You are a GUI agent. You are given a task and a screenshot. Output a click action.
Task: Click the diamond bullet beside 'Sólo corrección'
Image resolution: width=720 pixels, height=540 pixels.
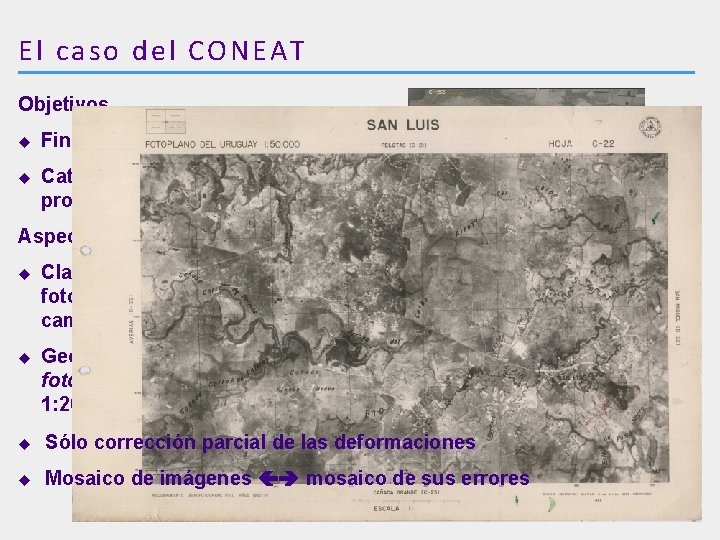click(x=25, y=444)
